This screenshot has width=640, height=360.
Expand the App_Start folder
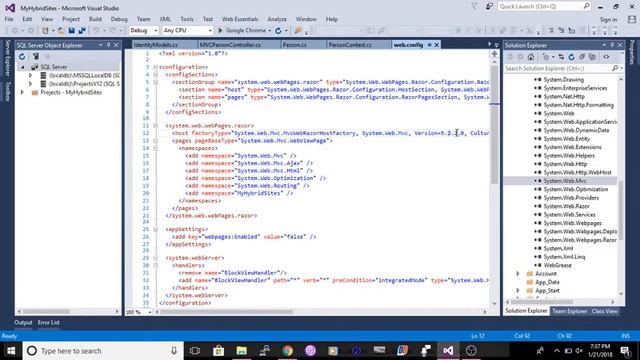(x=518, y=291)
